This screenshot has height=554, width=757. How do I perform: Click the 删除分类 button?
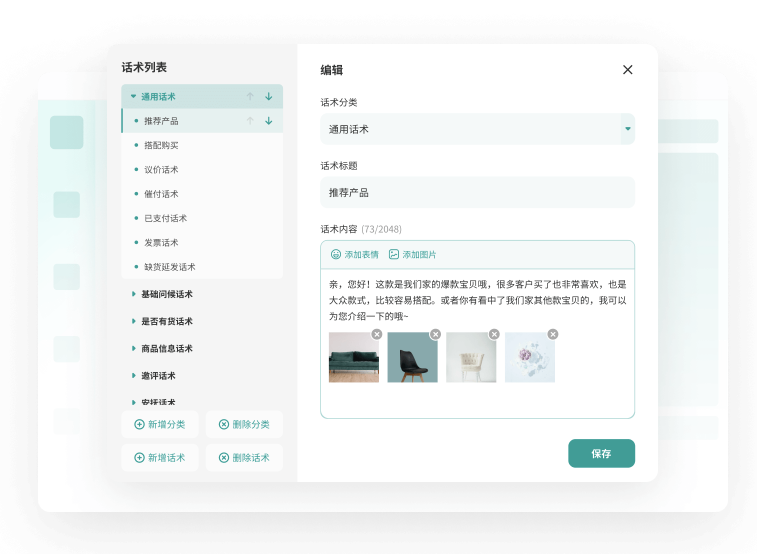tap(244, 424)
